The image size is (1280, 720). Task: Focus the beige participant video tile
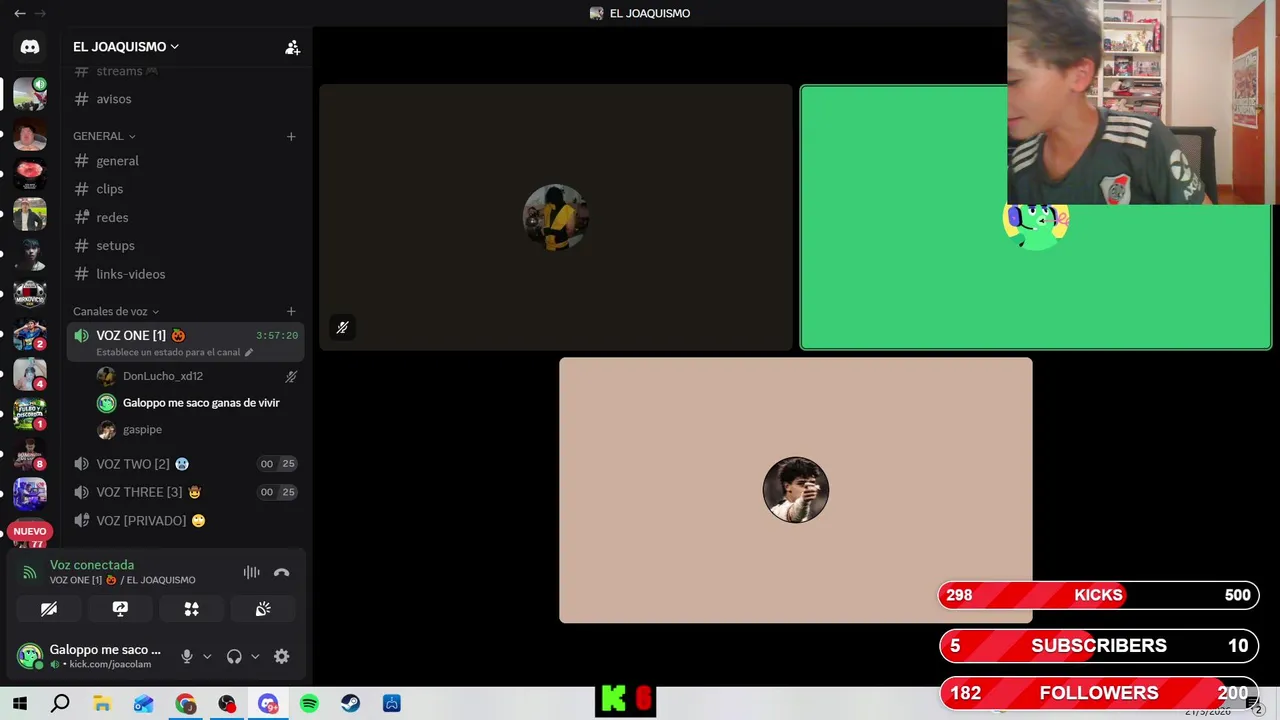click(796, 490)
